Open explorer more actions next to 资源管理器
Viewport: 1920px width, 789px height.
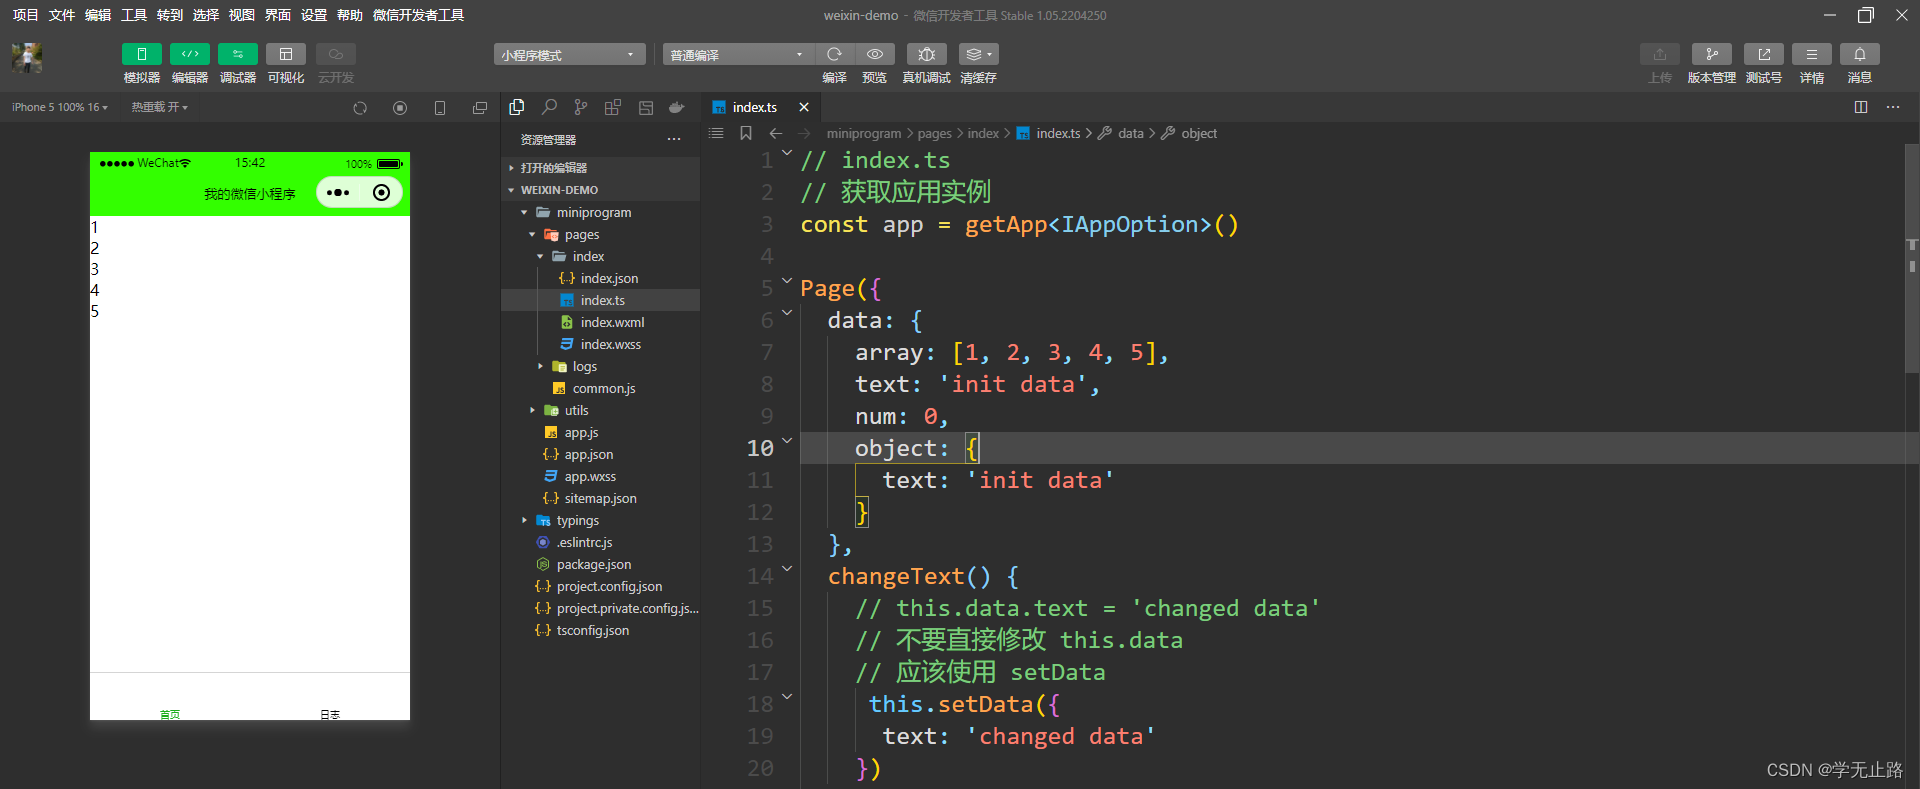pos(674,140)
